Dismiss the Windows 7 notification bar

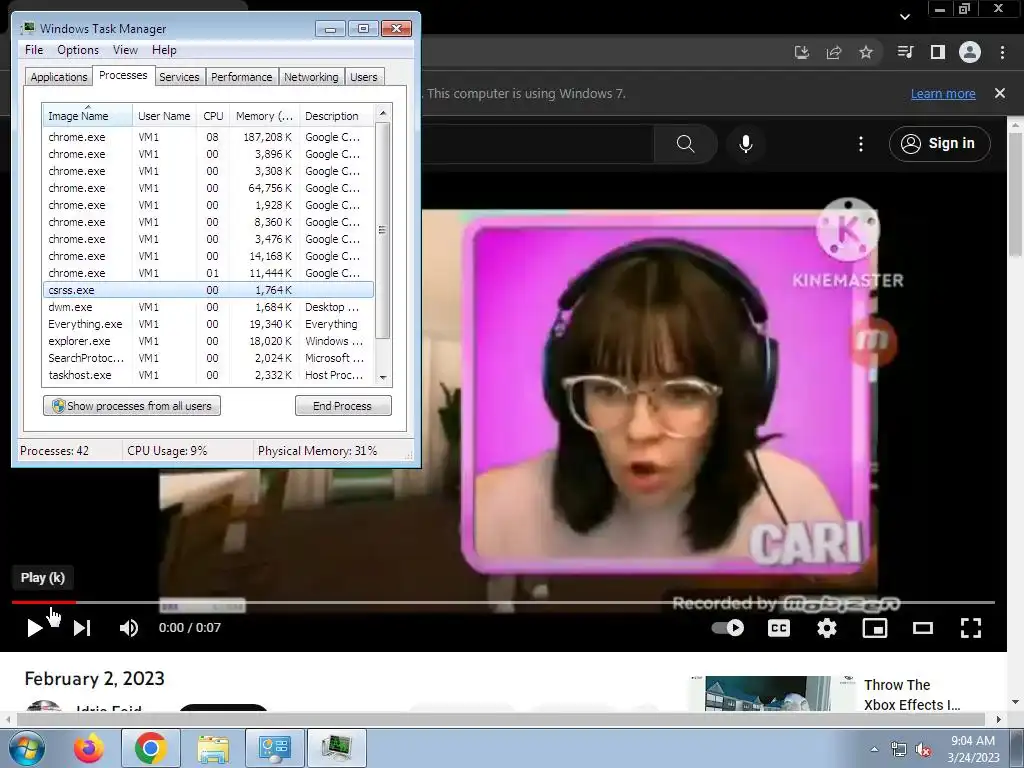coord(1000,93)
